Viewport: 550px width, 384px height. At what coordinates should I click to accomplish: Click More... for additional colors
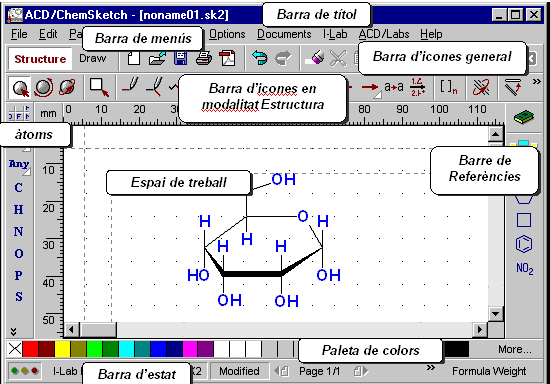[515, 349]
